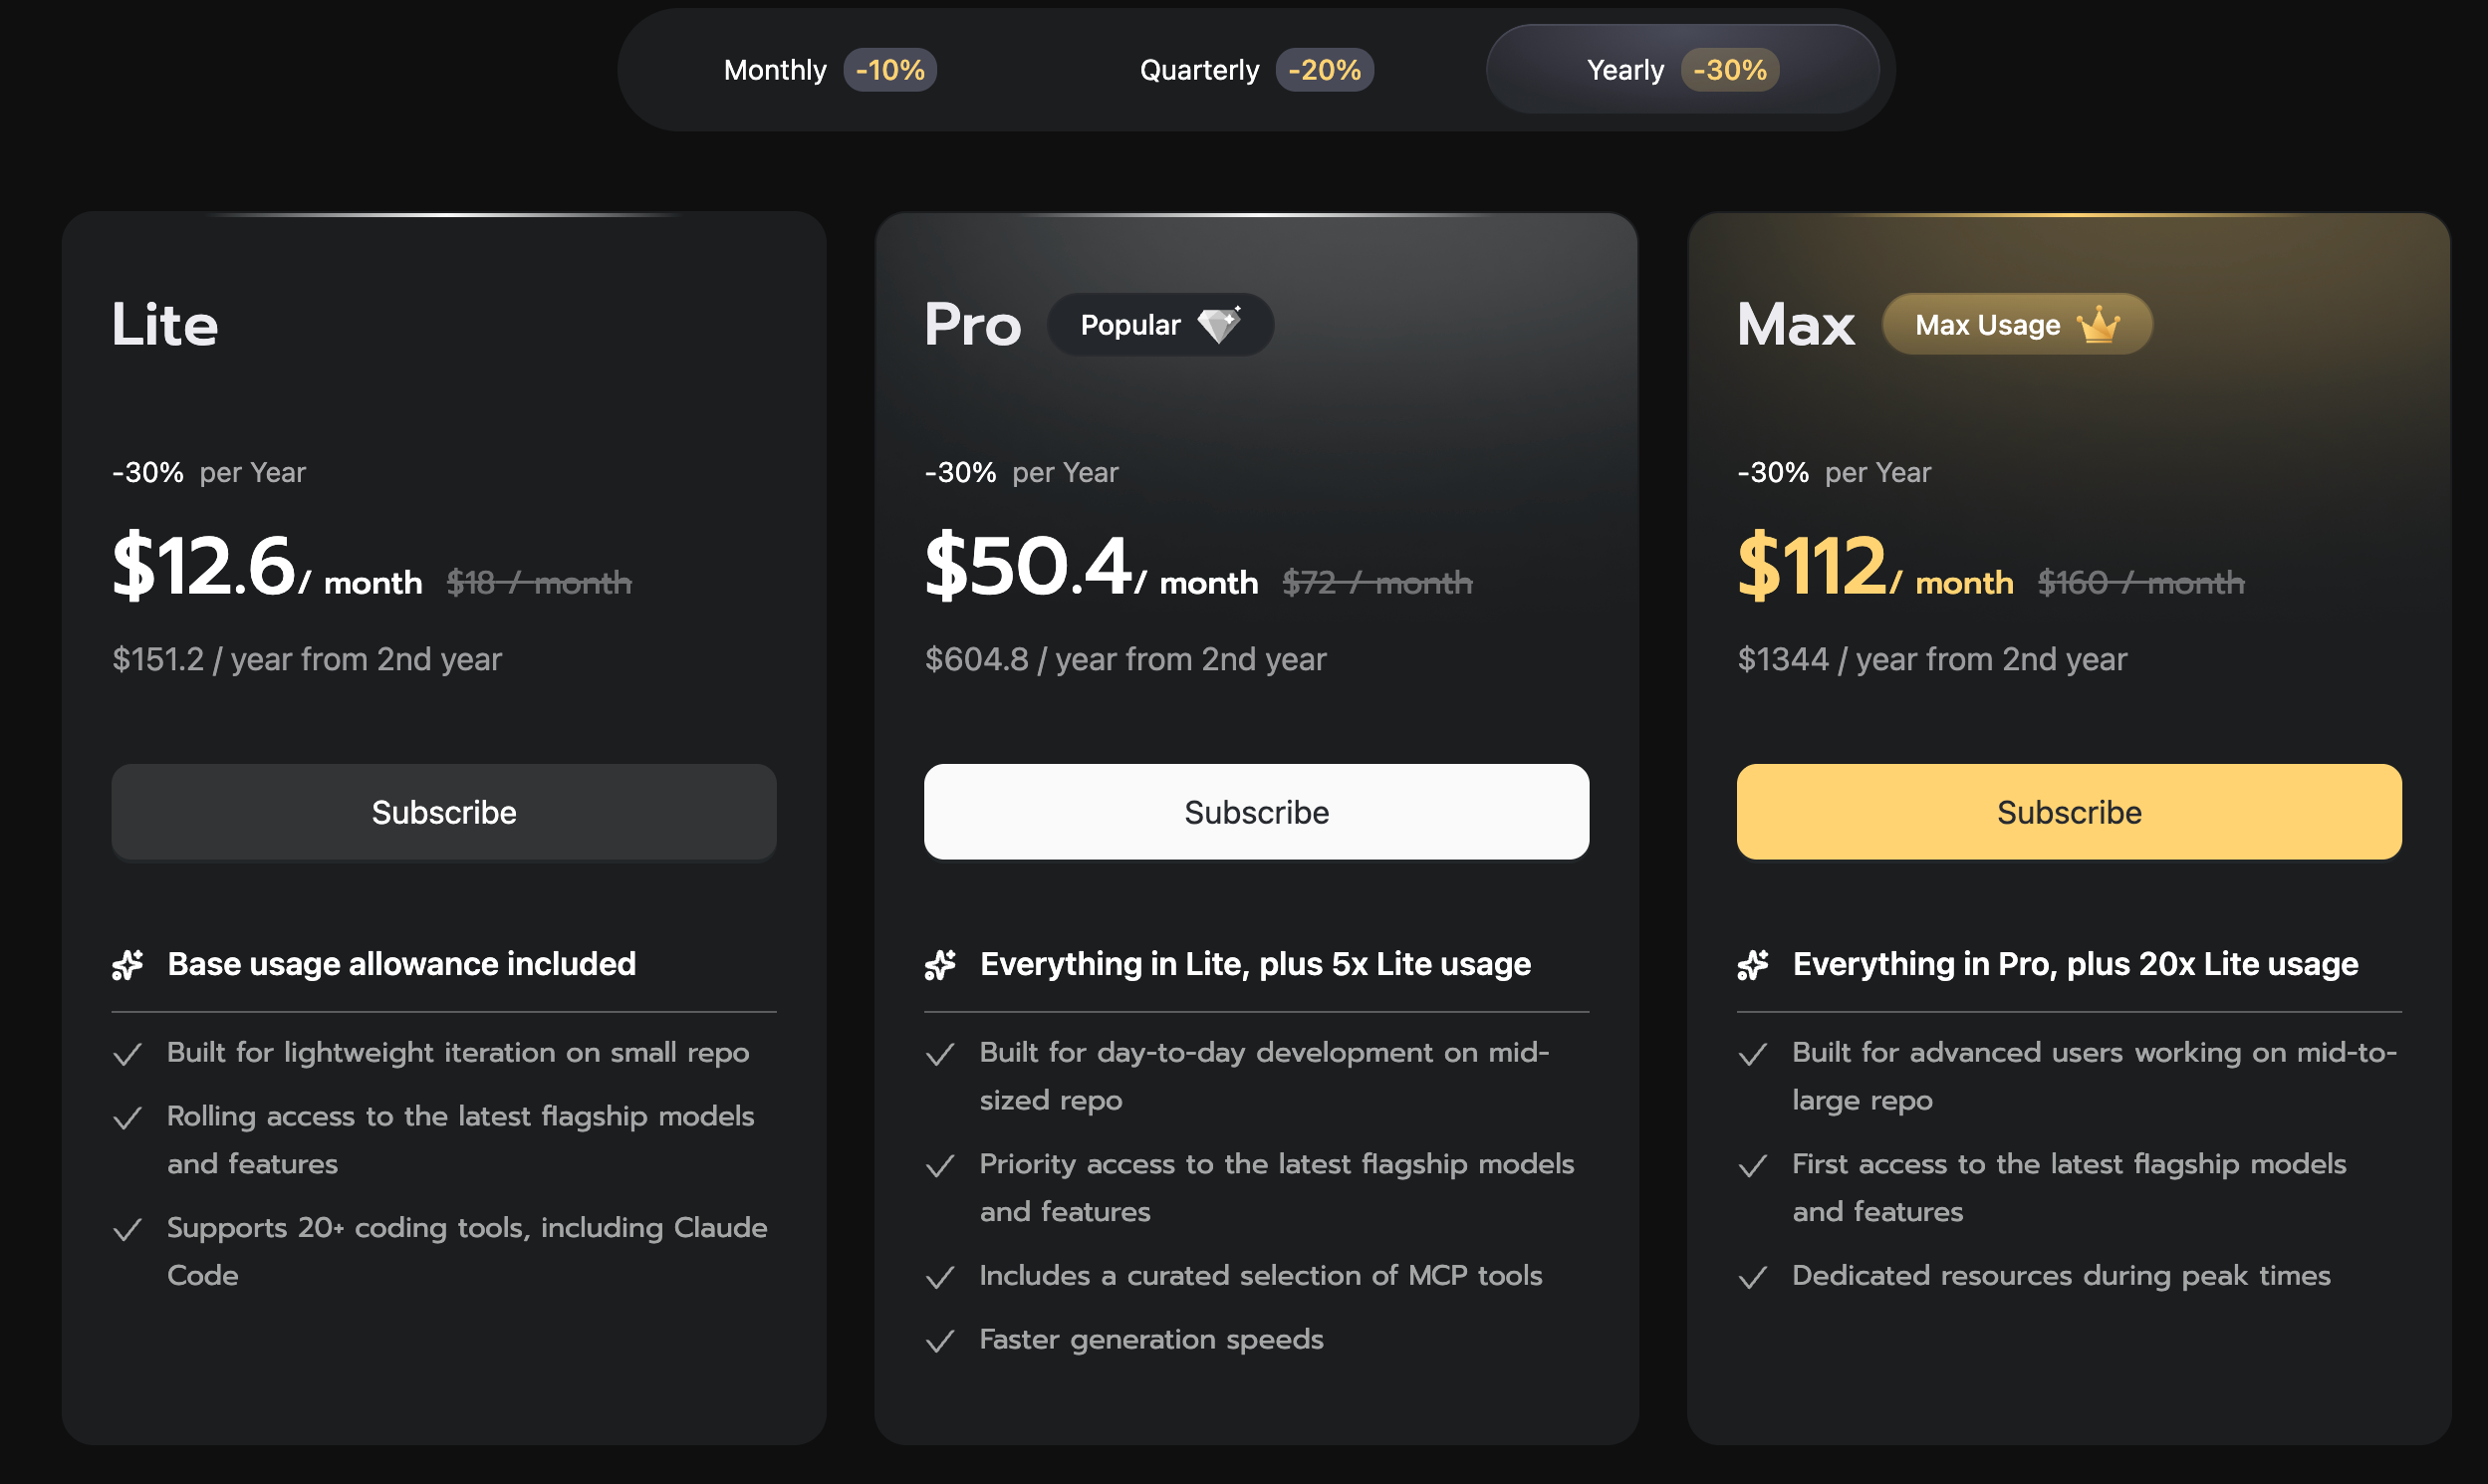Click checkmark next to MCP tools feature
The width and height of the screenshot is (2488, 1484).
(x=940, y=1277)
